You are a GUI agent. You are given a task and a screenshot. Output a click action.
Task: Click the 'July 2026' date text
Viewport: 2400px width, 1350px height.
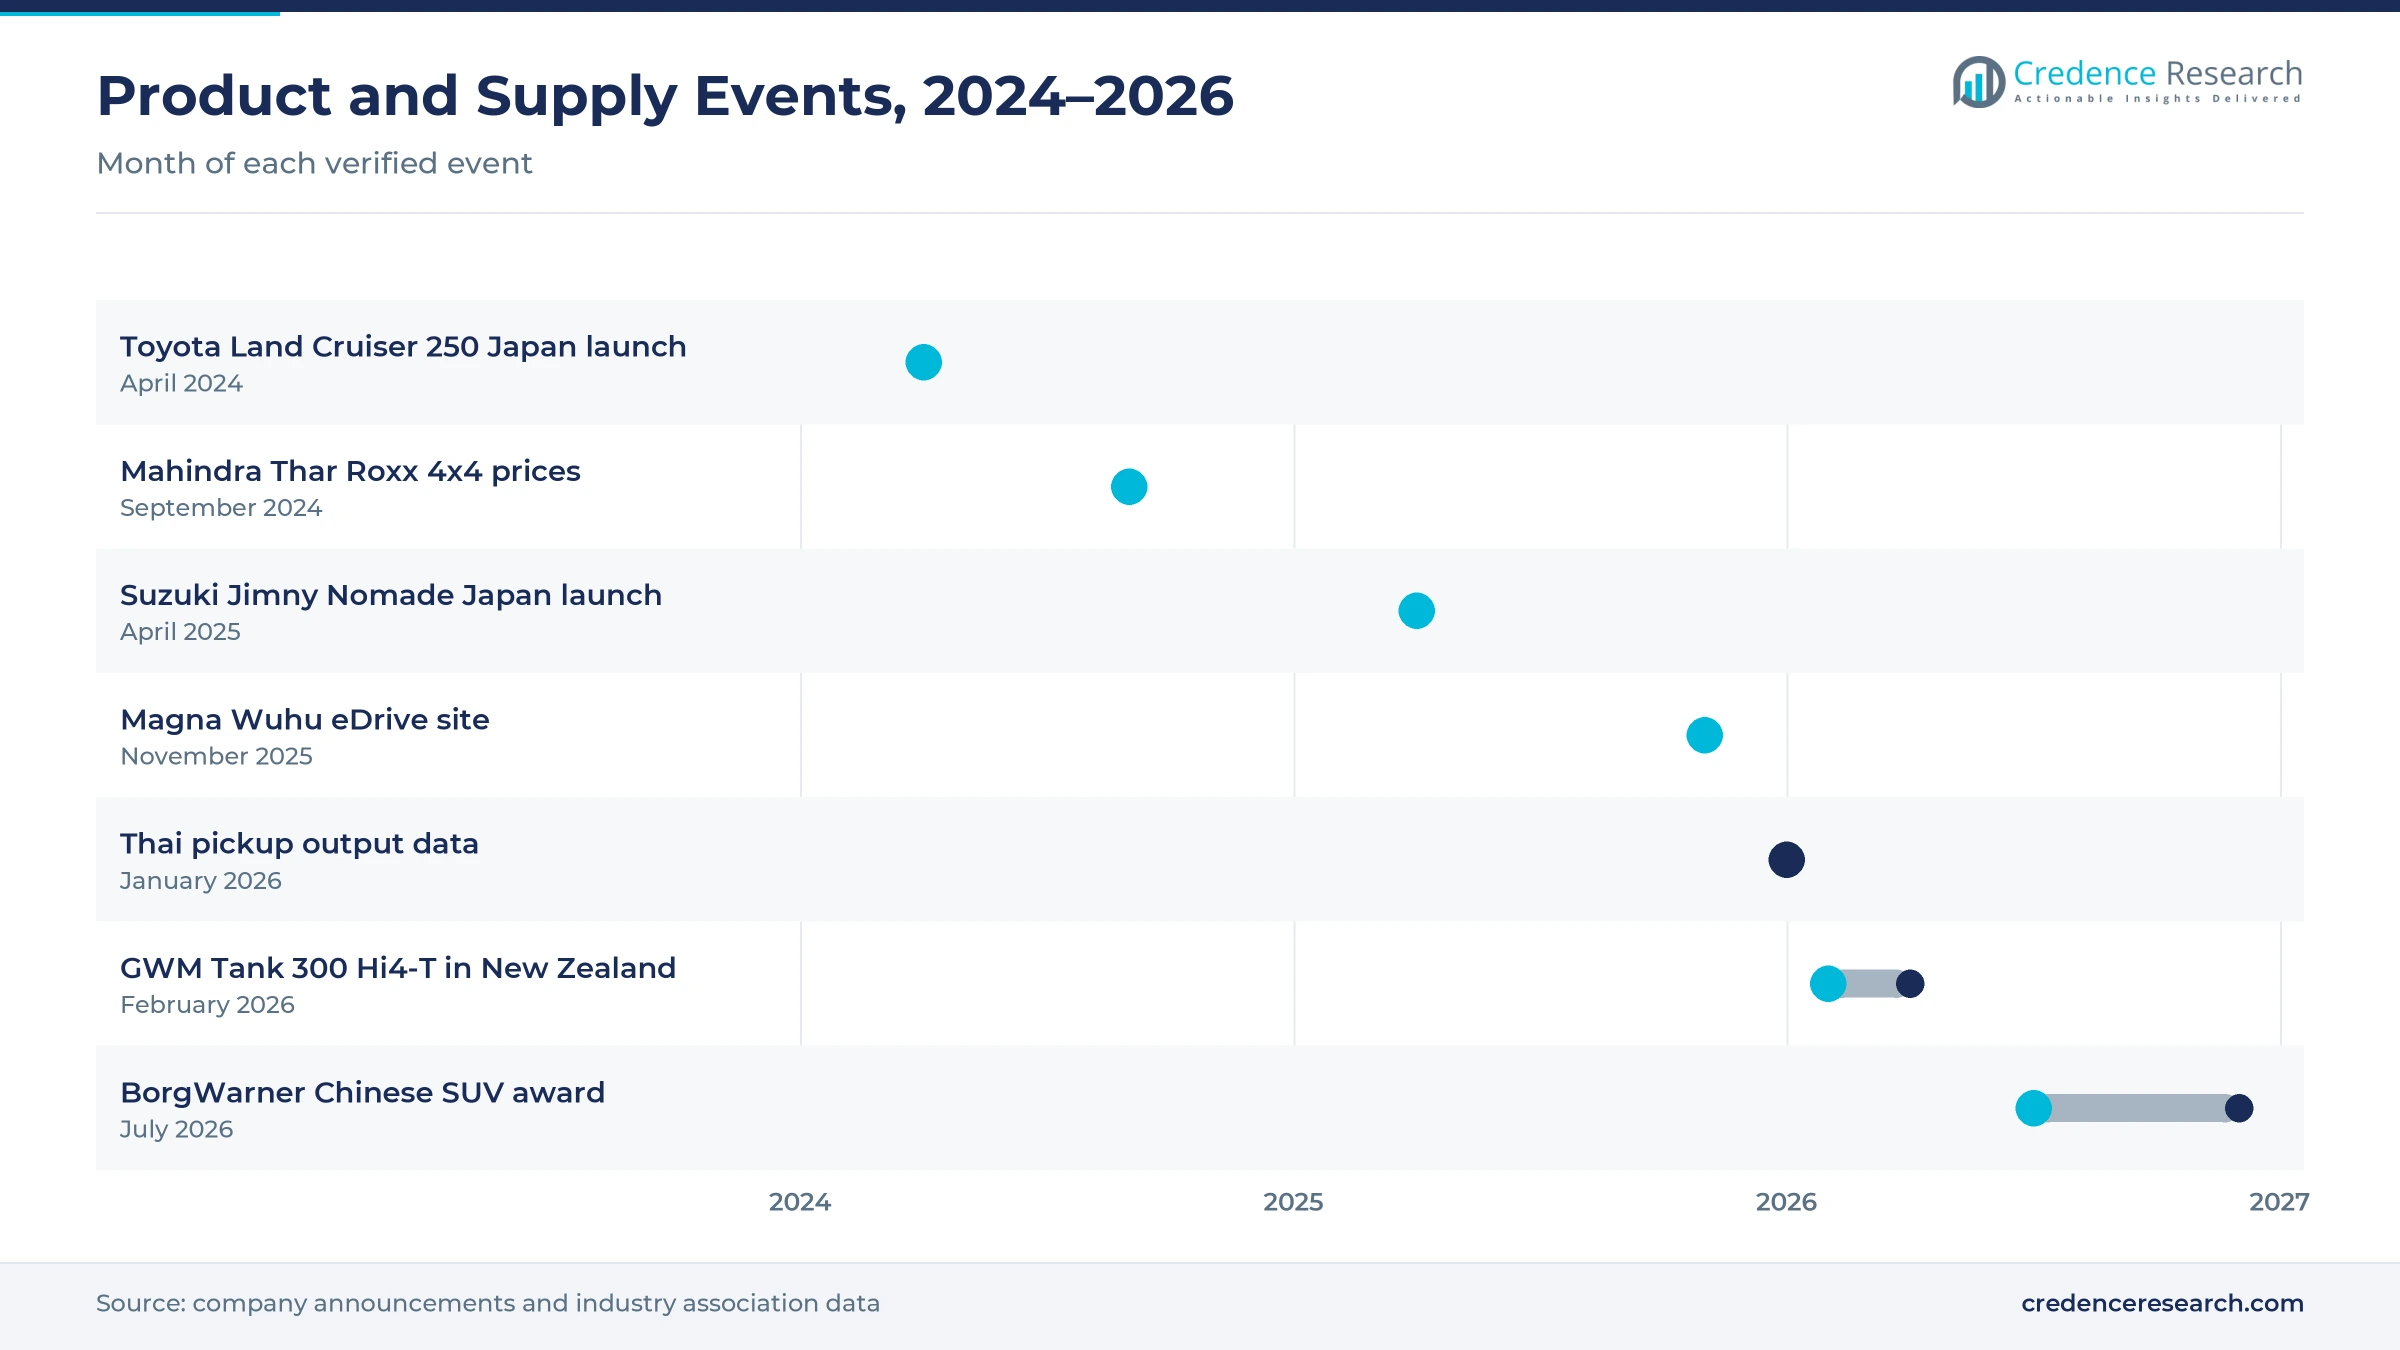pos(176,1129)
